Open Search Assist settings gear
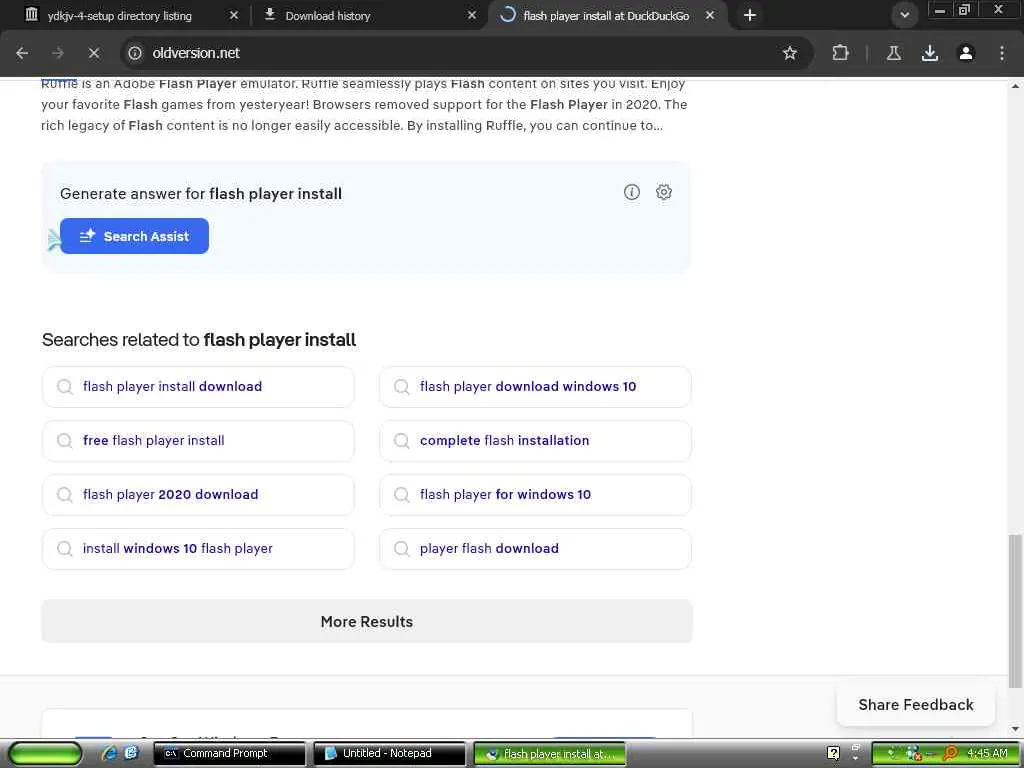The width and height of the screenshot is (1024, 768). 664,192
